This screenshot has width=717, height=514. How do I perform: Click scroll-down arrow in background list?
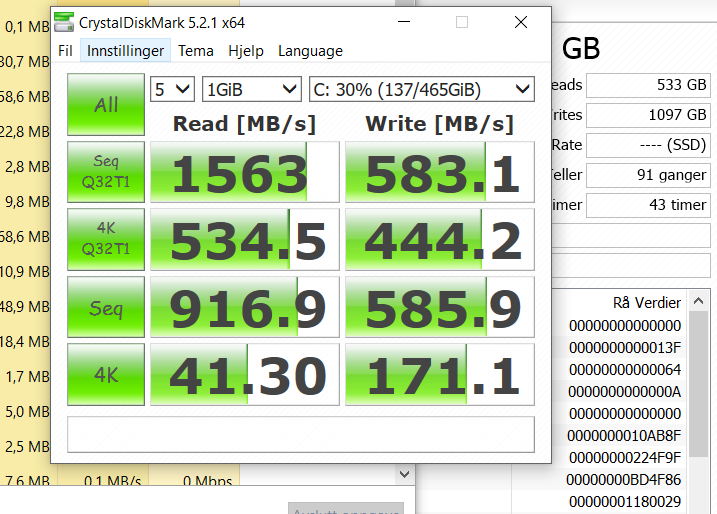pos(404,474)
